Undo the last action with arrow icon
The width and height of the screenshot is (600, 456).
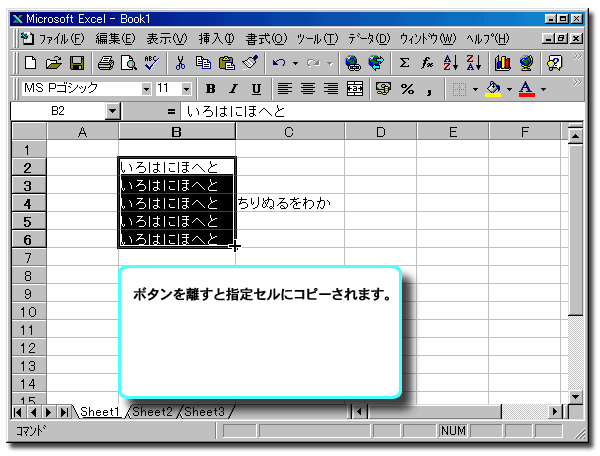[279, 63]
